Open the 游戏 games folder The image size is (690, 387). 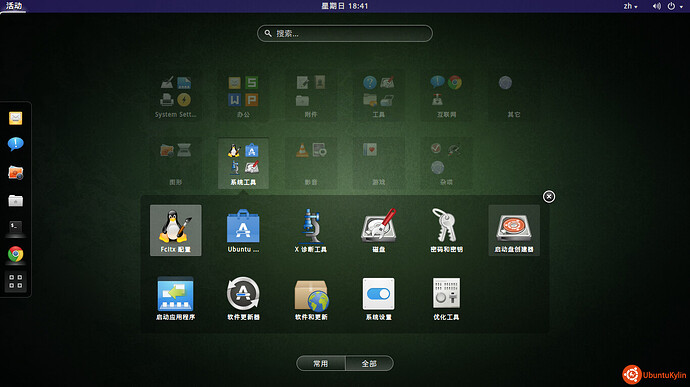point(378,163)
